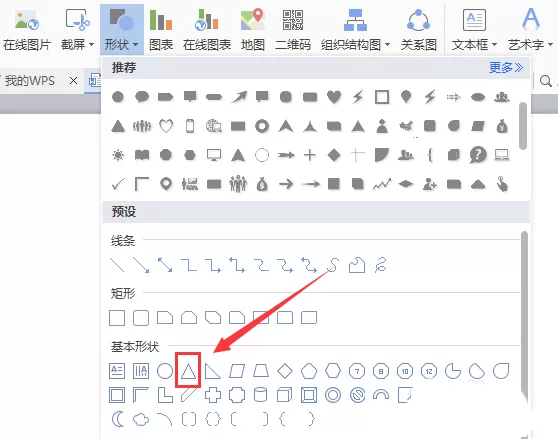Select the double-headed arrow line

pyautogui.click(x=165, y=265)
